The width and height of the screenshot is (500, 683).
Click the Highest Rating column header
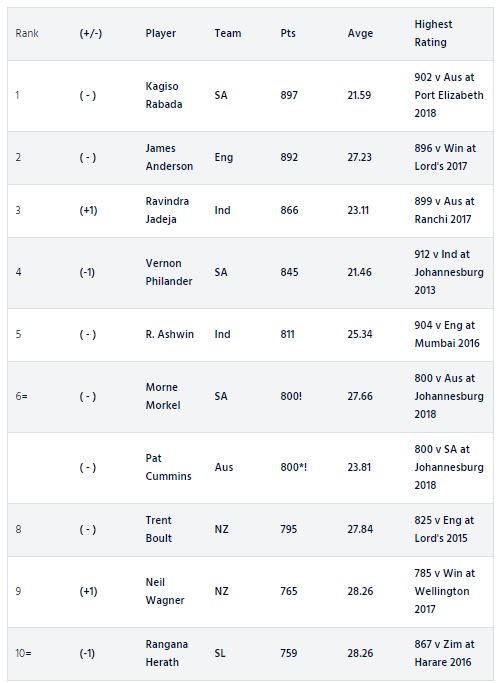point(433,33)
